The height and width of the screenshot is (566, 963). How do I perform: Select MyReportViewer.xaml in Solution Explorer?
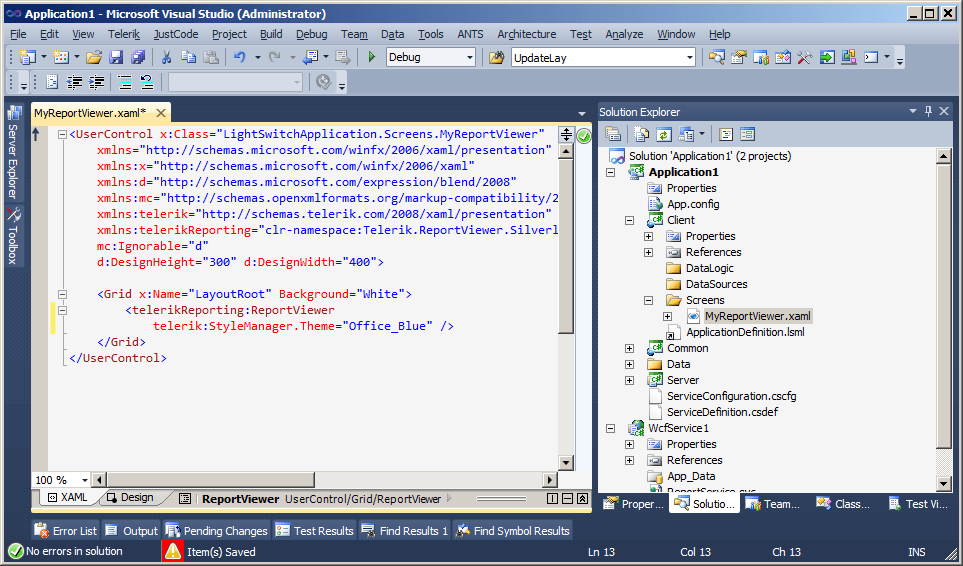tap(757, 316)
